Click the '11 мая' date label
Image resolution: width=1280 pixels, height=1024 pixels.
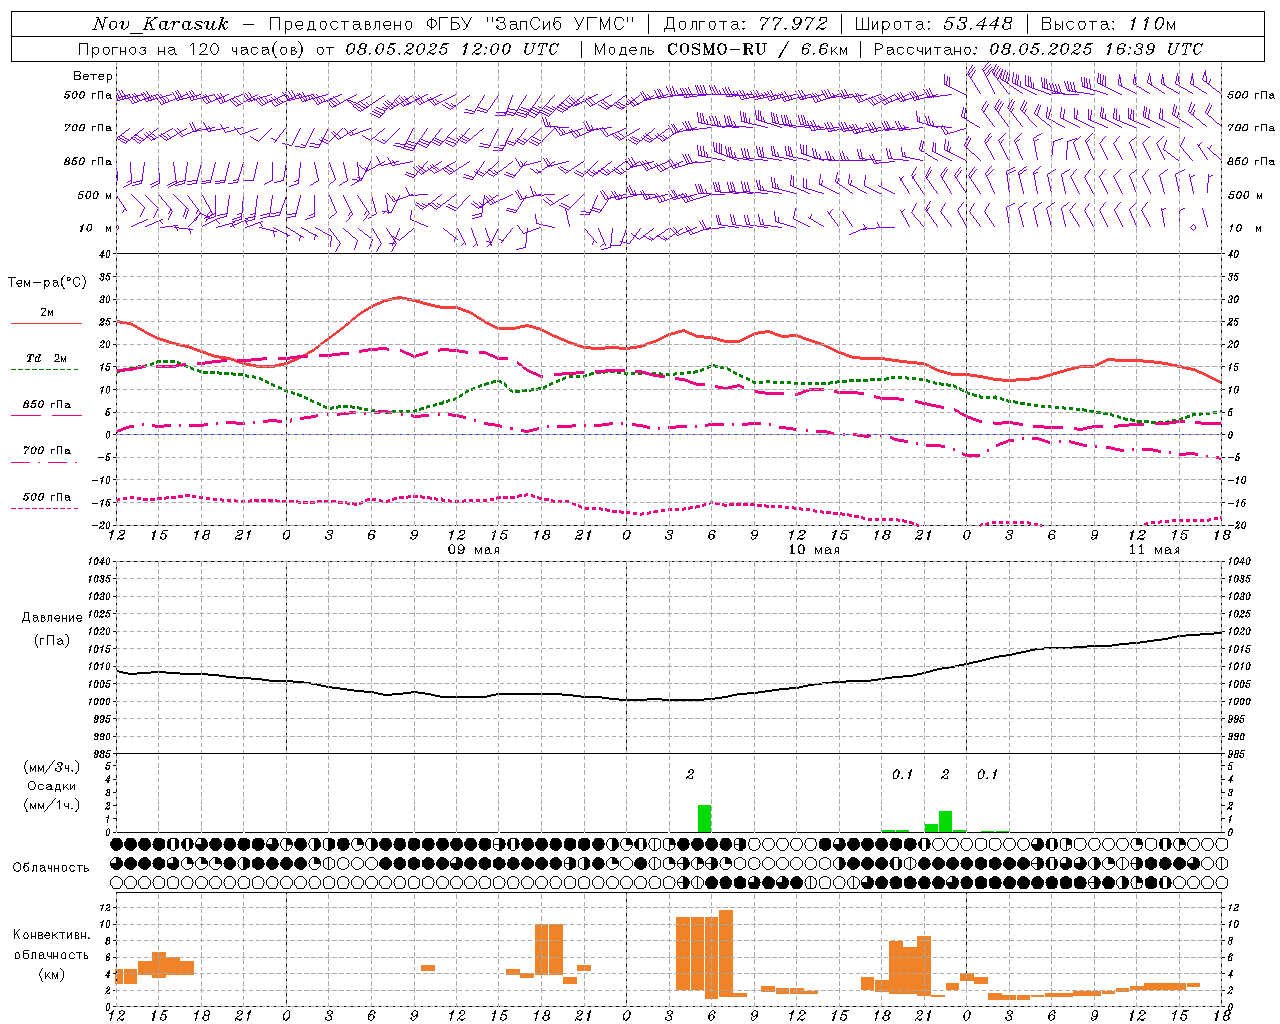1154,550
